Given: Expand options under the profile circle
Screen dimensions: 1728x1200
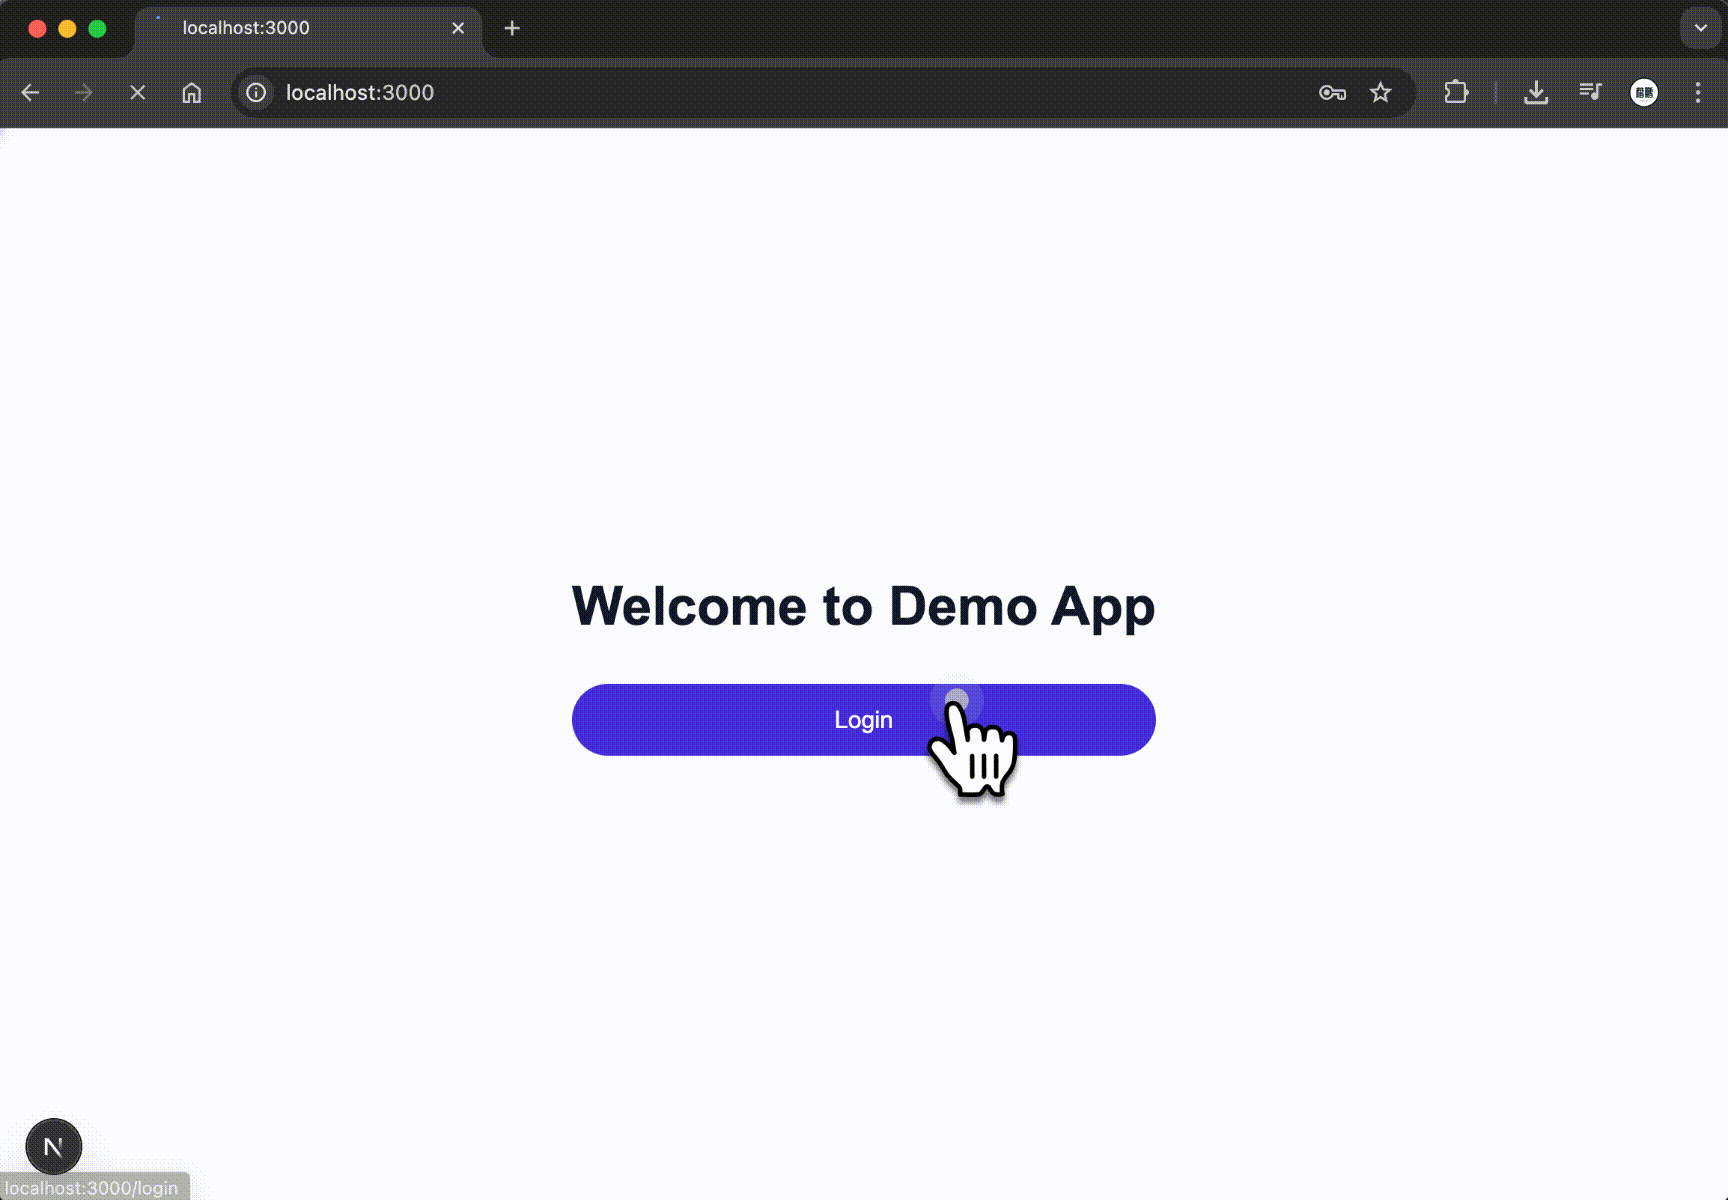Looking at the screenshot, I should [1645, 92].
